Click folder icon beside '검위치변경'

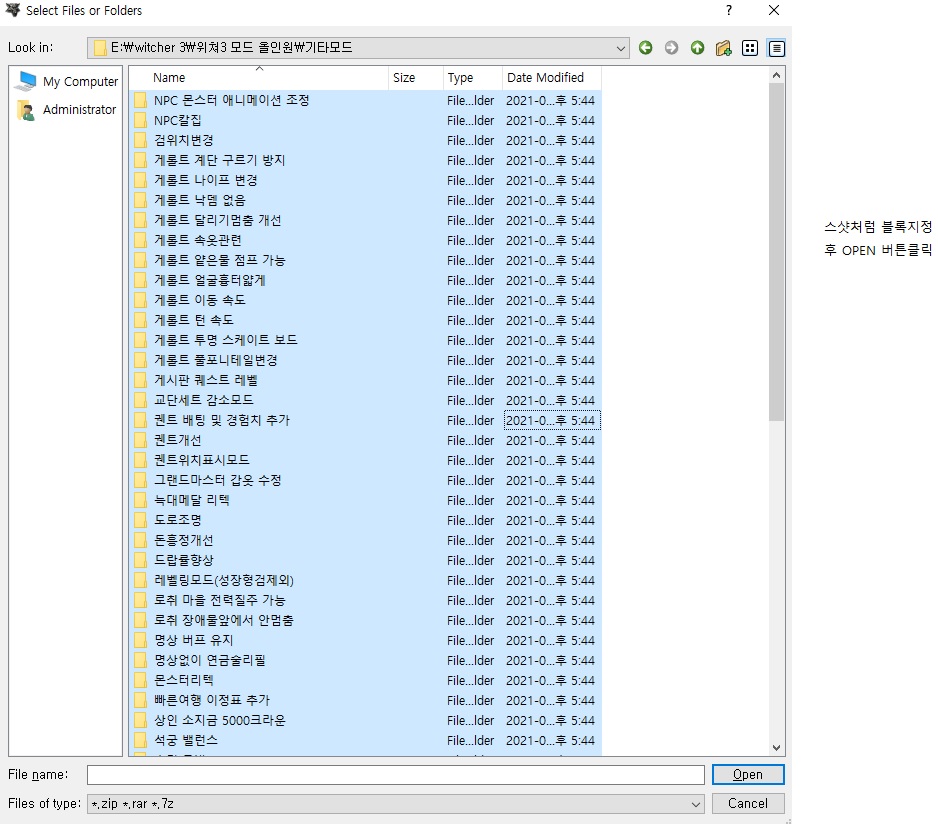point(141,141)
